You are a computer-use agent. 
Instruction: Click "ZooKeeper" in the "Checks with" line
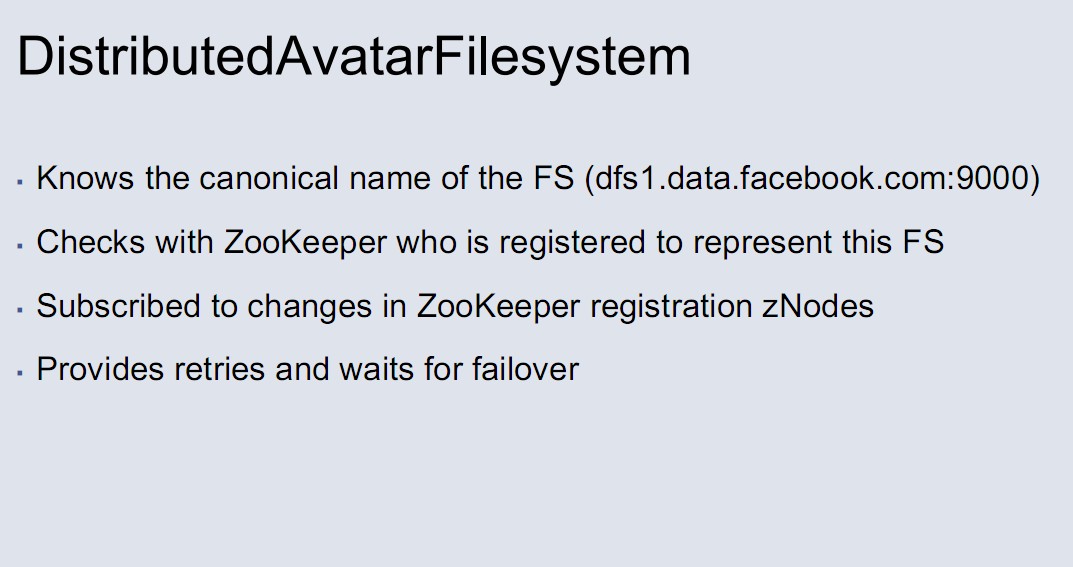pos(305,242)
